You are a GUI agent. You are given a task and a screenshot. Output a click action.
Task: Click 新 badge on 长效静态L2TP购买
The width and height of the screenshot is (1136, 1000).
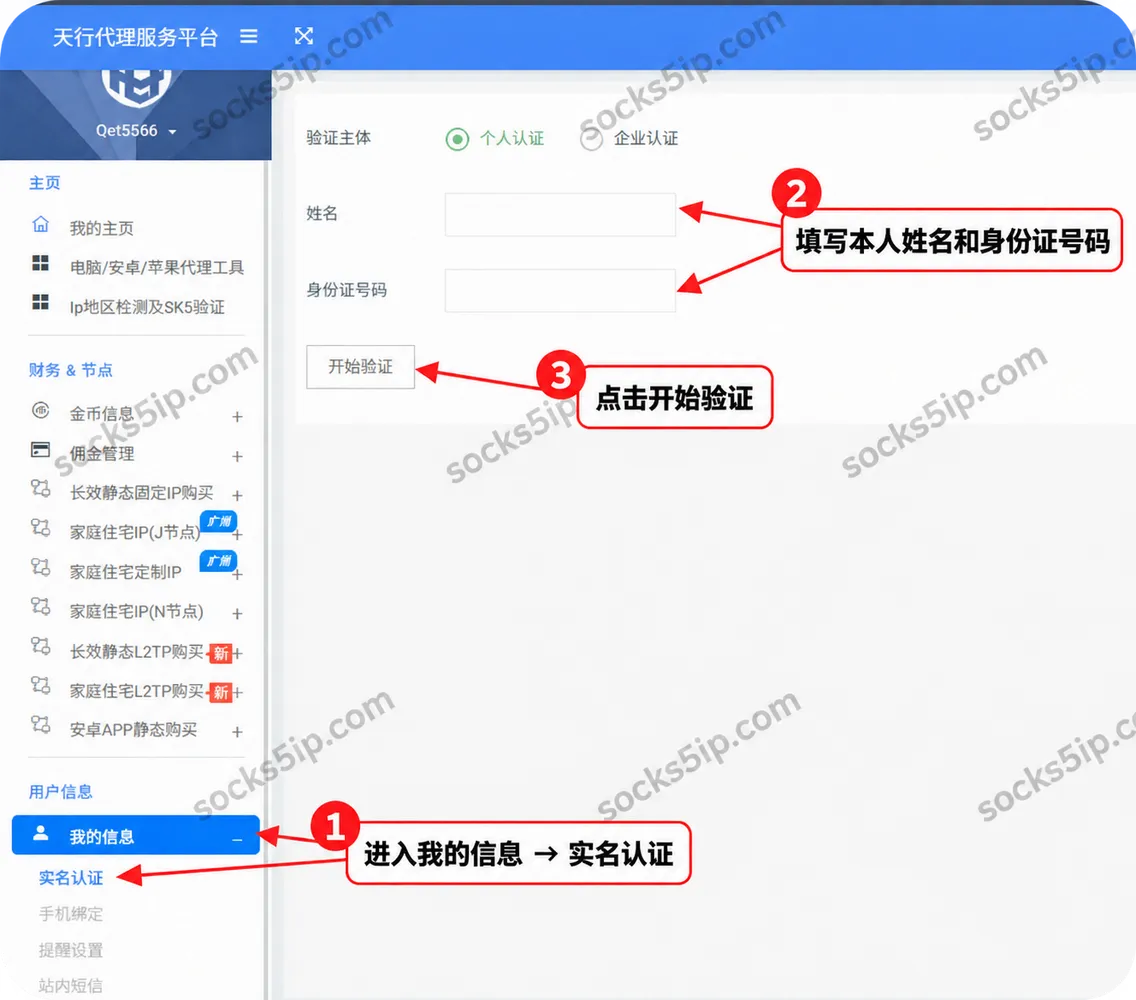click(220, 654)
